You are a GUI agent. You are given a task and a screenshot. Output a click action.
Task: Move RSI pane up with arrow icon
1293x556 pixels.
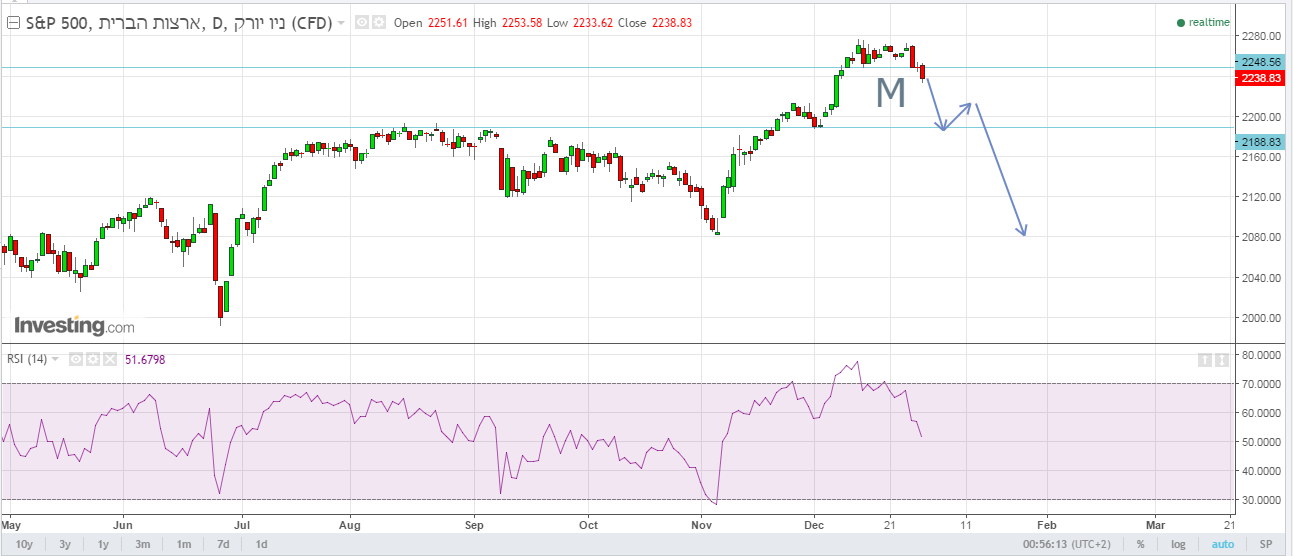click(1205, 358)
